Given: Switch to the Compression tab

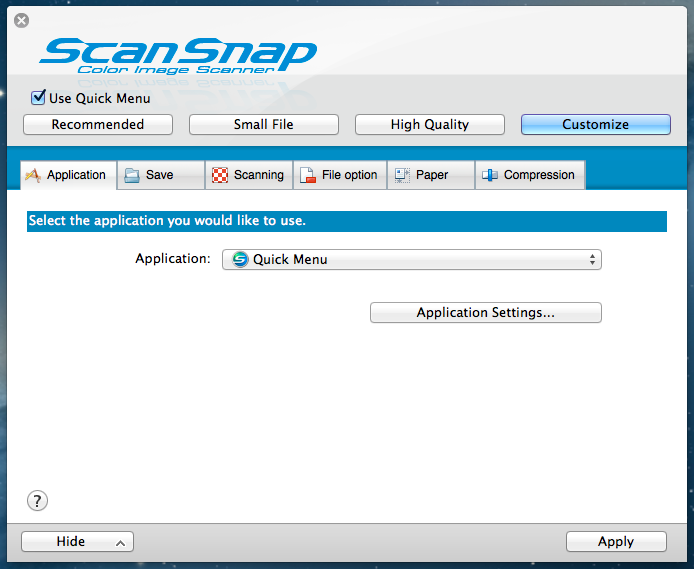Looking at the screenshot, I should tap(530, 175).
